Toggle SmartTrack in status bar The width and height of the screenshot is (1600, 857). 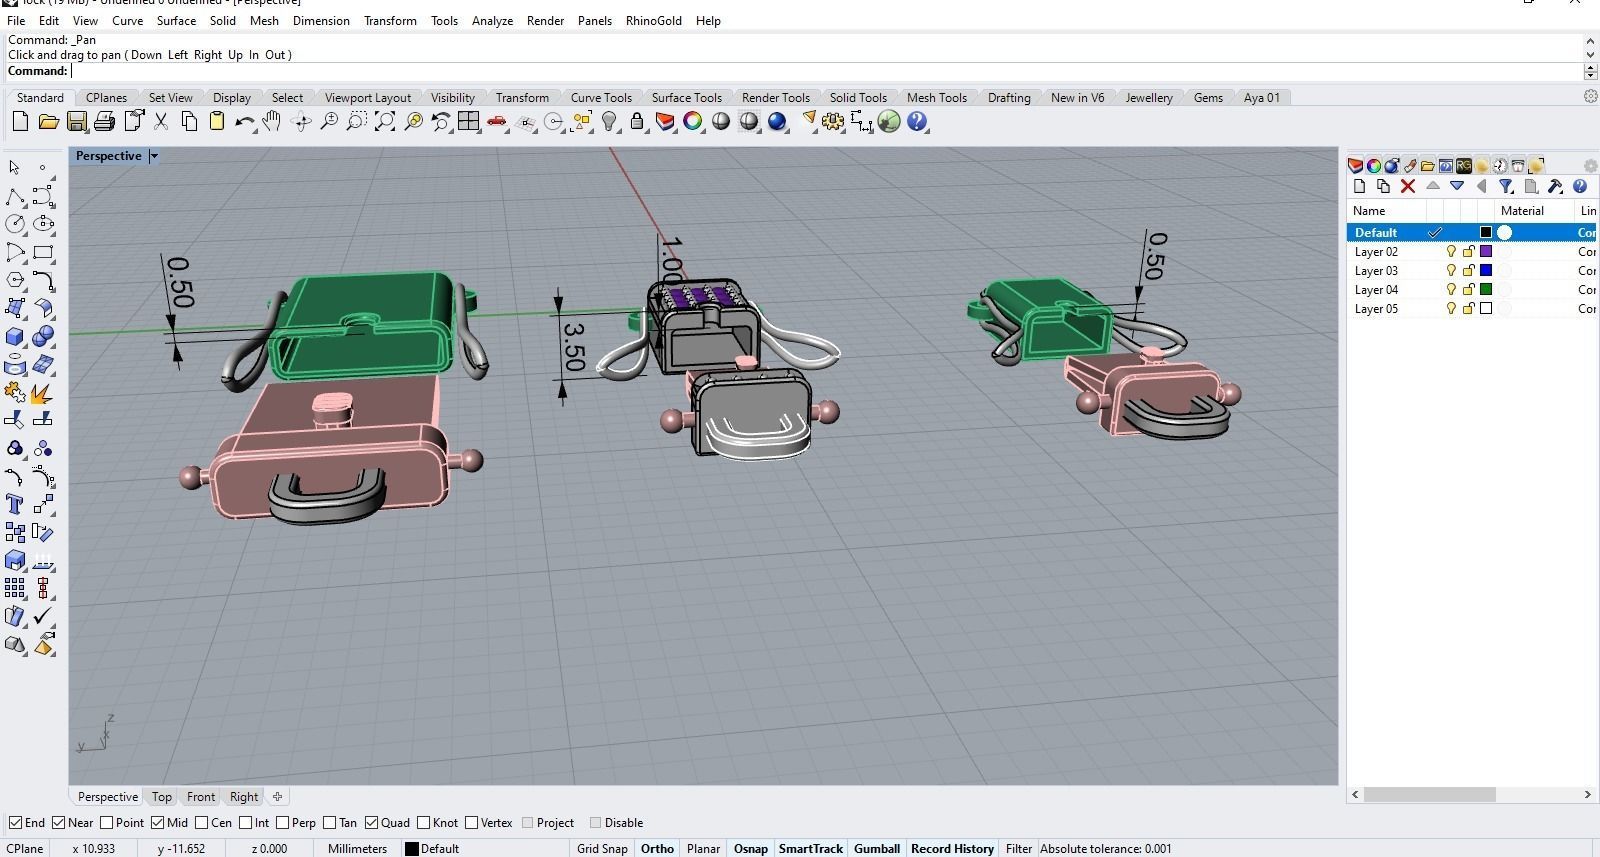click(811, 848)
